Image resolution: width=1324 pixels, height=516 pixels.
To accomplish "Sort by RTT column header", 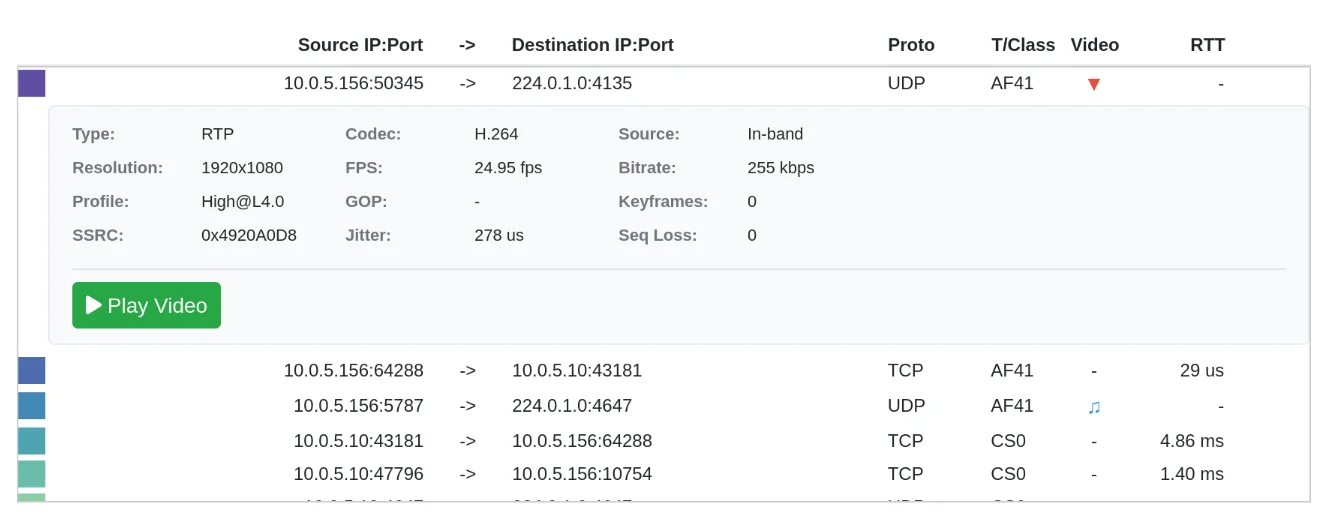I will pyautogui.click(x=1207, y=45).
